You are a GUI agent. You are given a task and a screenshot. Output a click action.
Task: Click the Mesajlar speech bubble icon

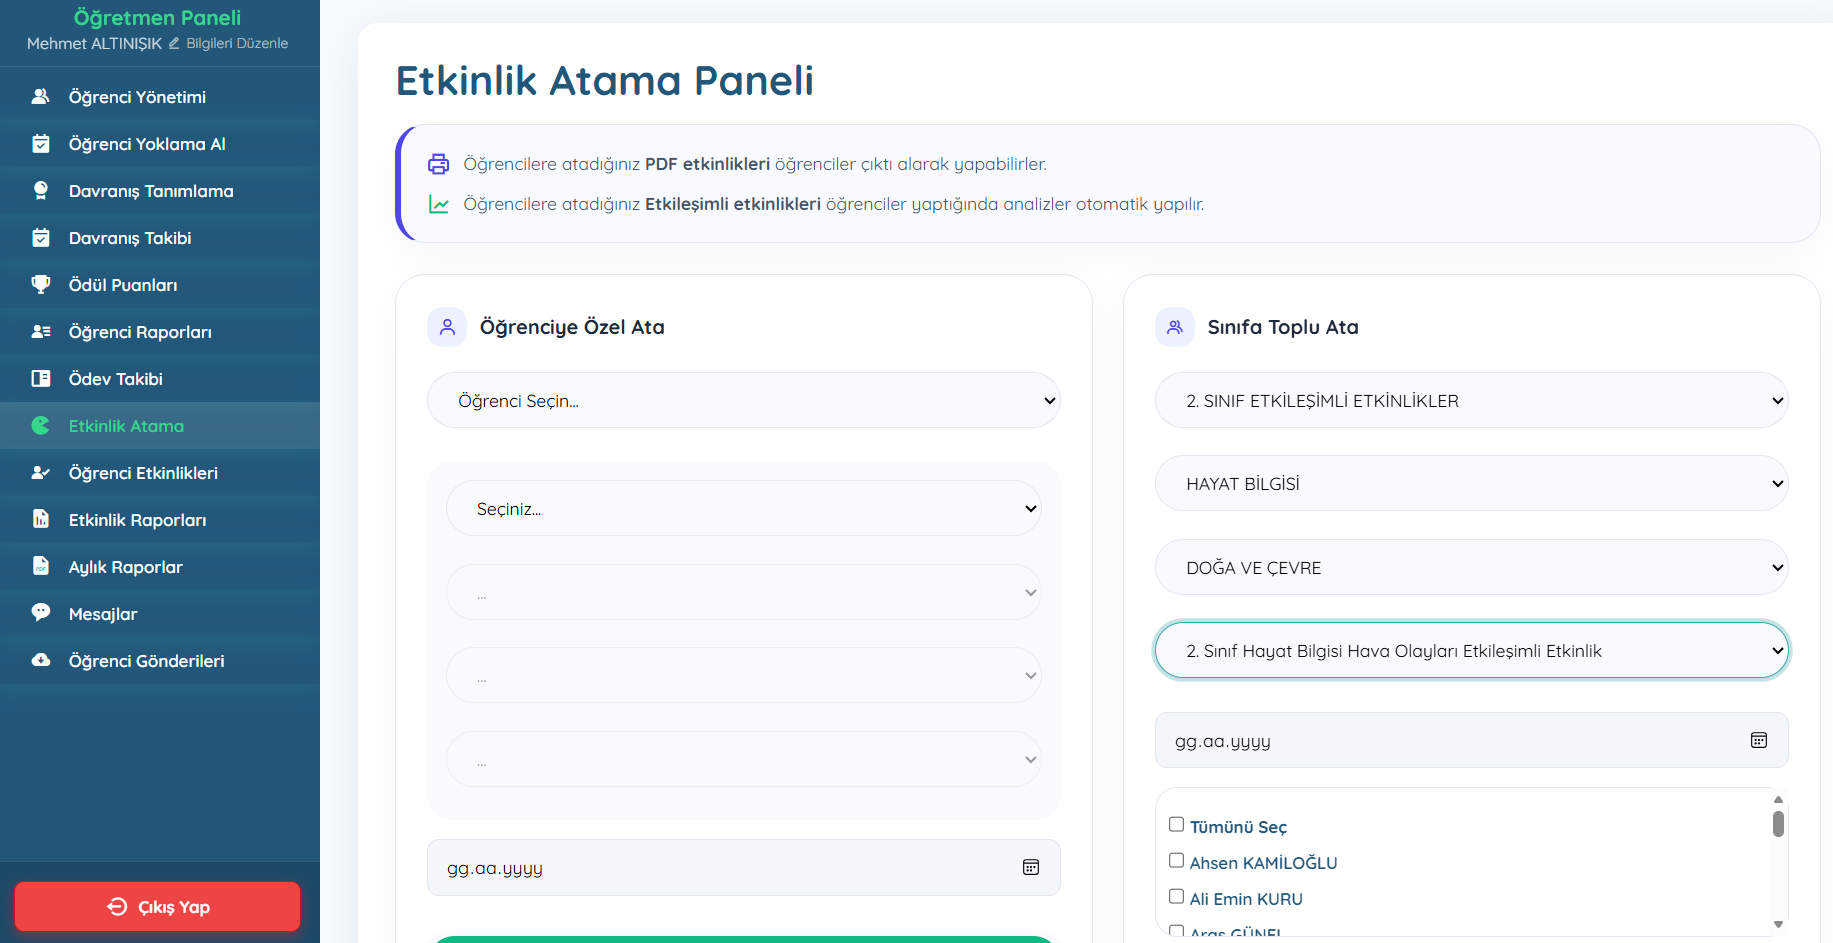(41, 613)
